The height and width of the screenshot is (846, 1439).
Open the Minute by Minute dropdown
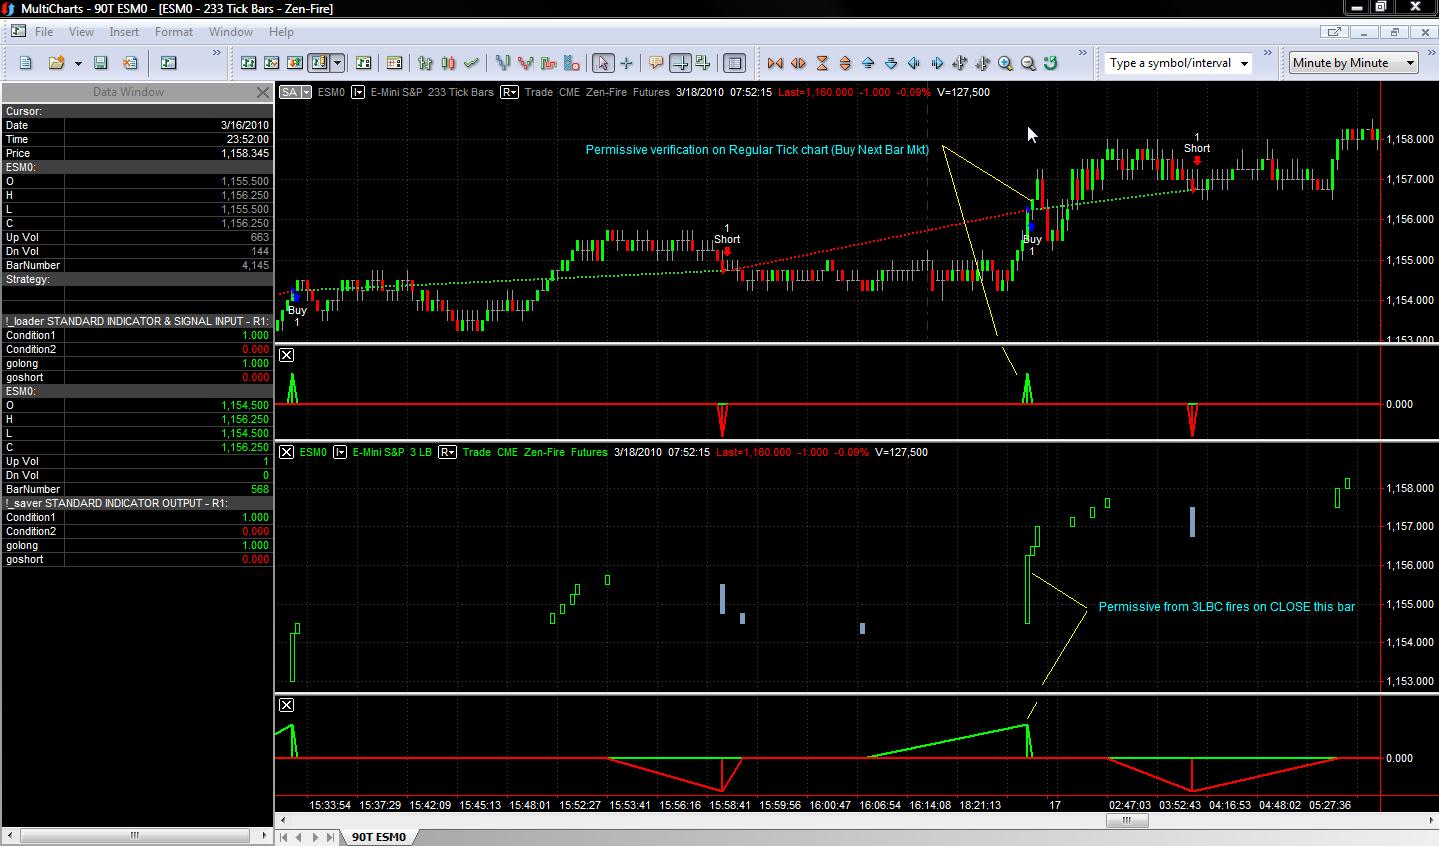click(1354, 63)
